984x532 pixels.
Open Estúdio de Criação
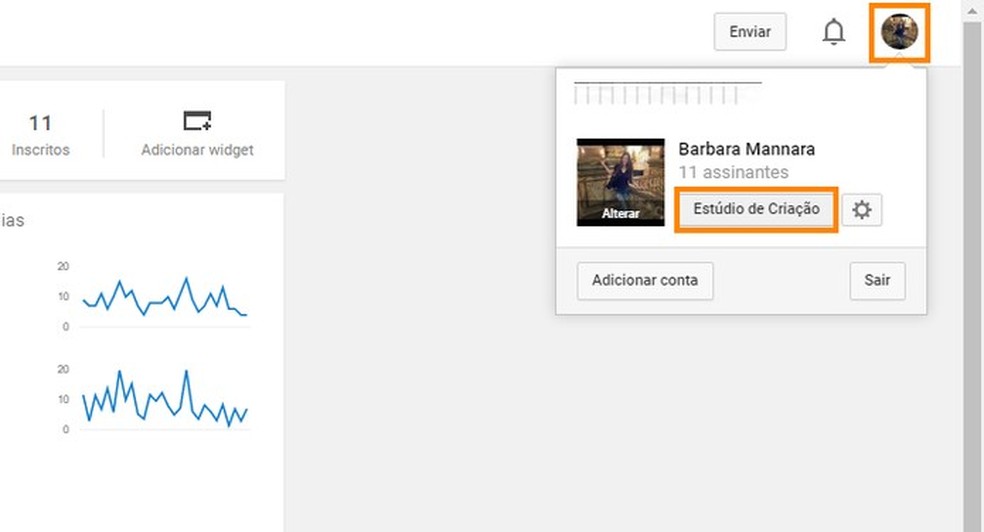(x=756, y=209)
